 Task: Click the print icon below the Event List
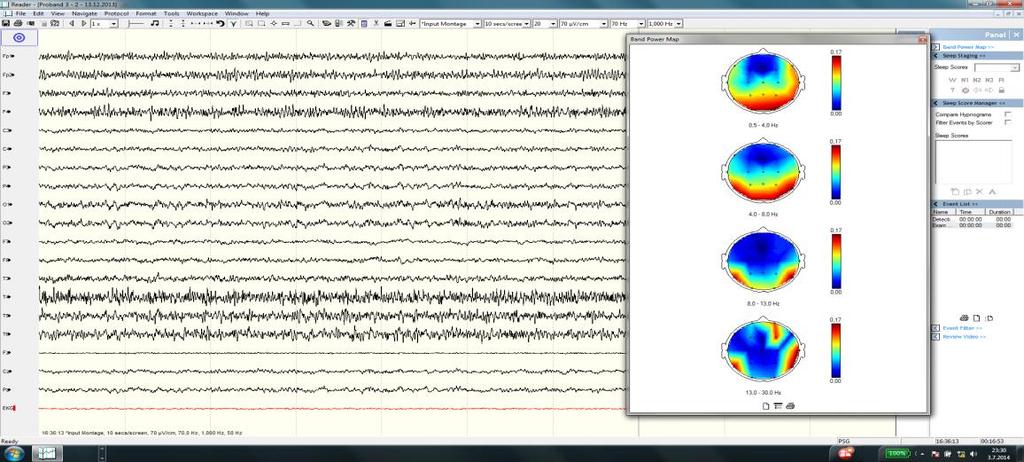[964, 318]
